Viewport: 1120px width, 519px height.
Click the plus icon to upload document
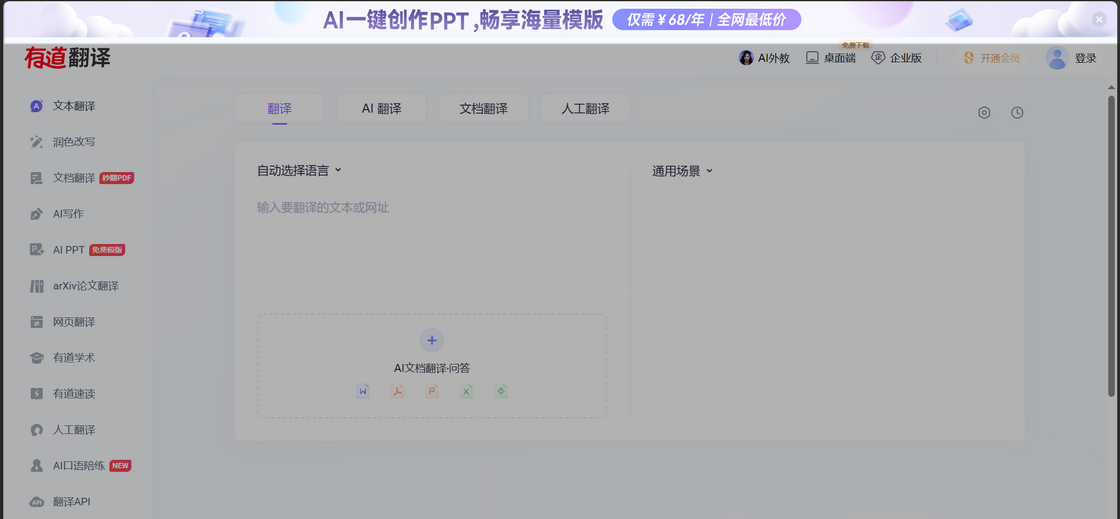pyautogui.click(x=431, y=341)
